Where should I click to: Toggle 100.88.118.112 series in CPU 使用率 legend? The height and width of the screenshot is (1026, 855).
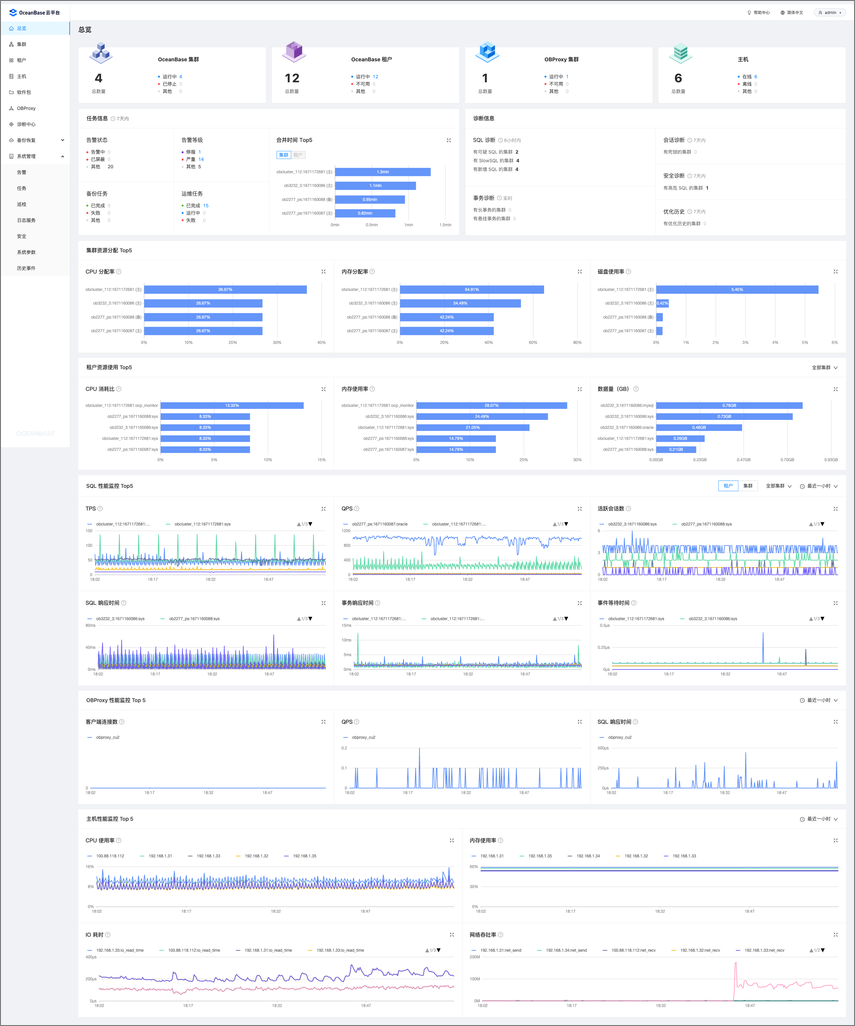click(105, 856)
